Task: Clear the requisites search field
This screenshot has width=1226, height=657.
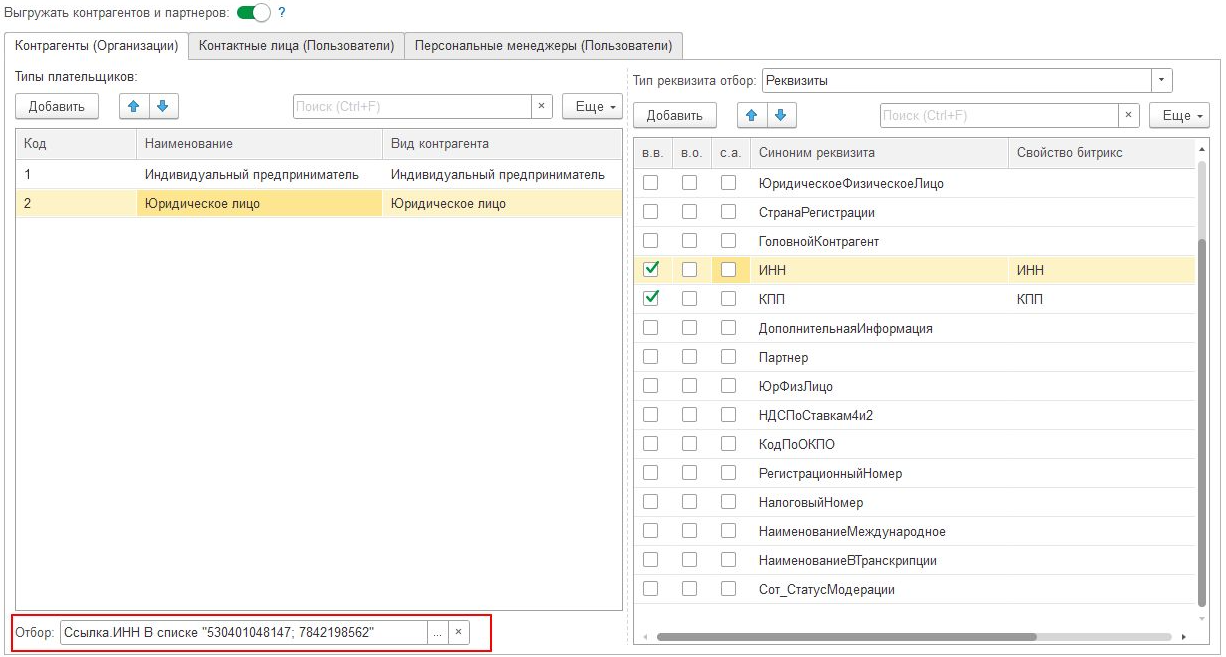Action: click(x=1128, y=115)
